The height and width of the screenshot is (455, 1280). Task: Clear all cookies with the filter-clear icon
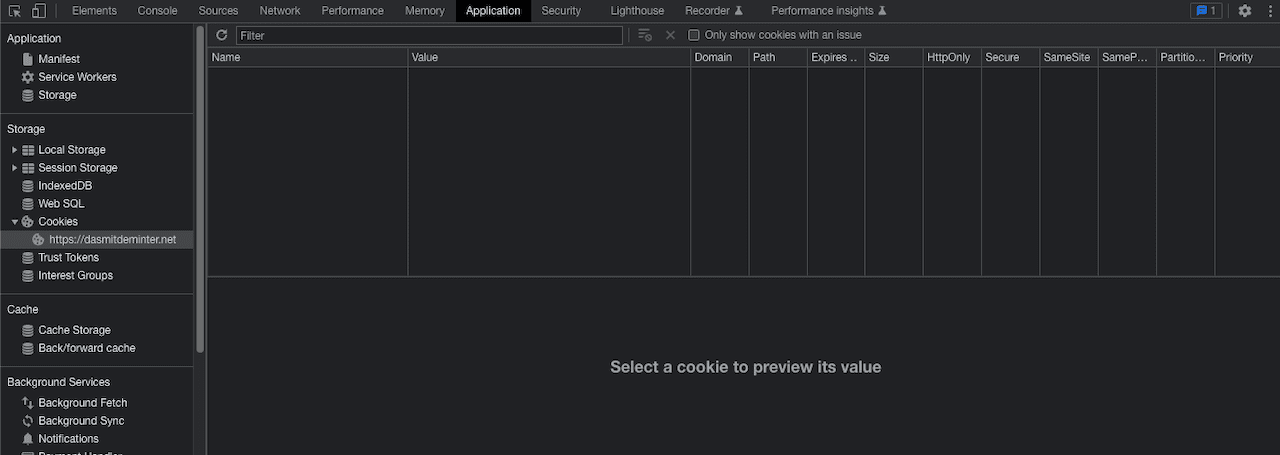645,35
